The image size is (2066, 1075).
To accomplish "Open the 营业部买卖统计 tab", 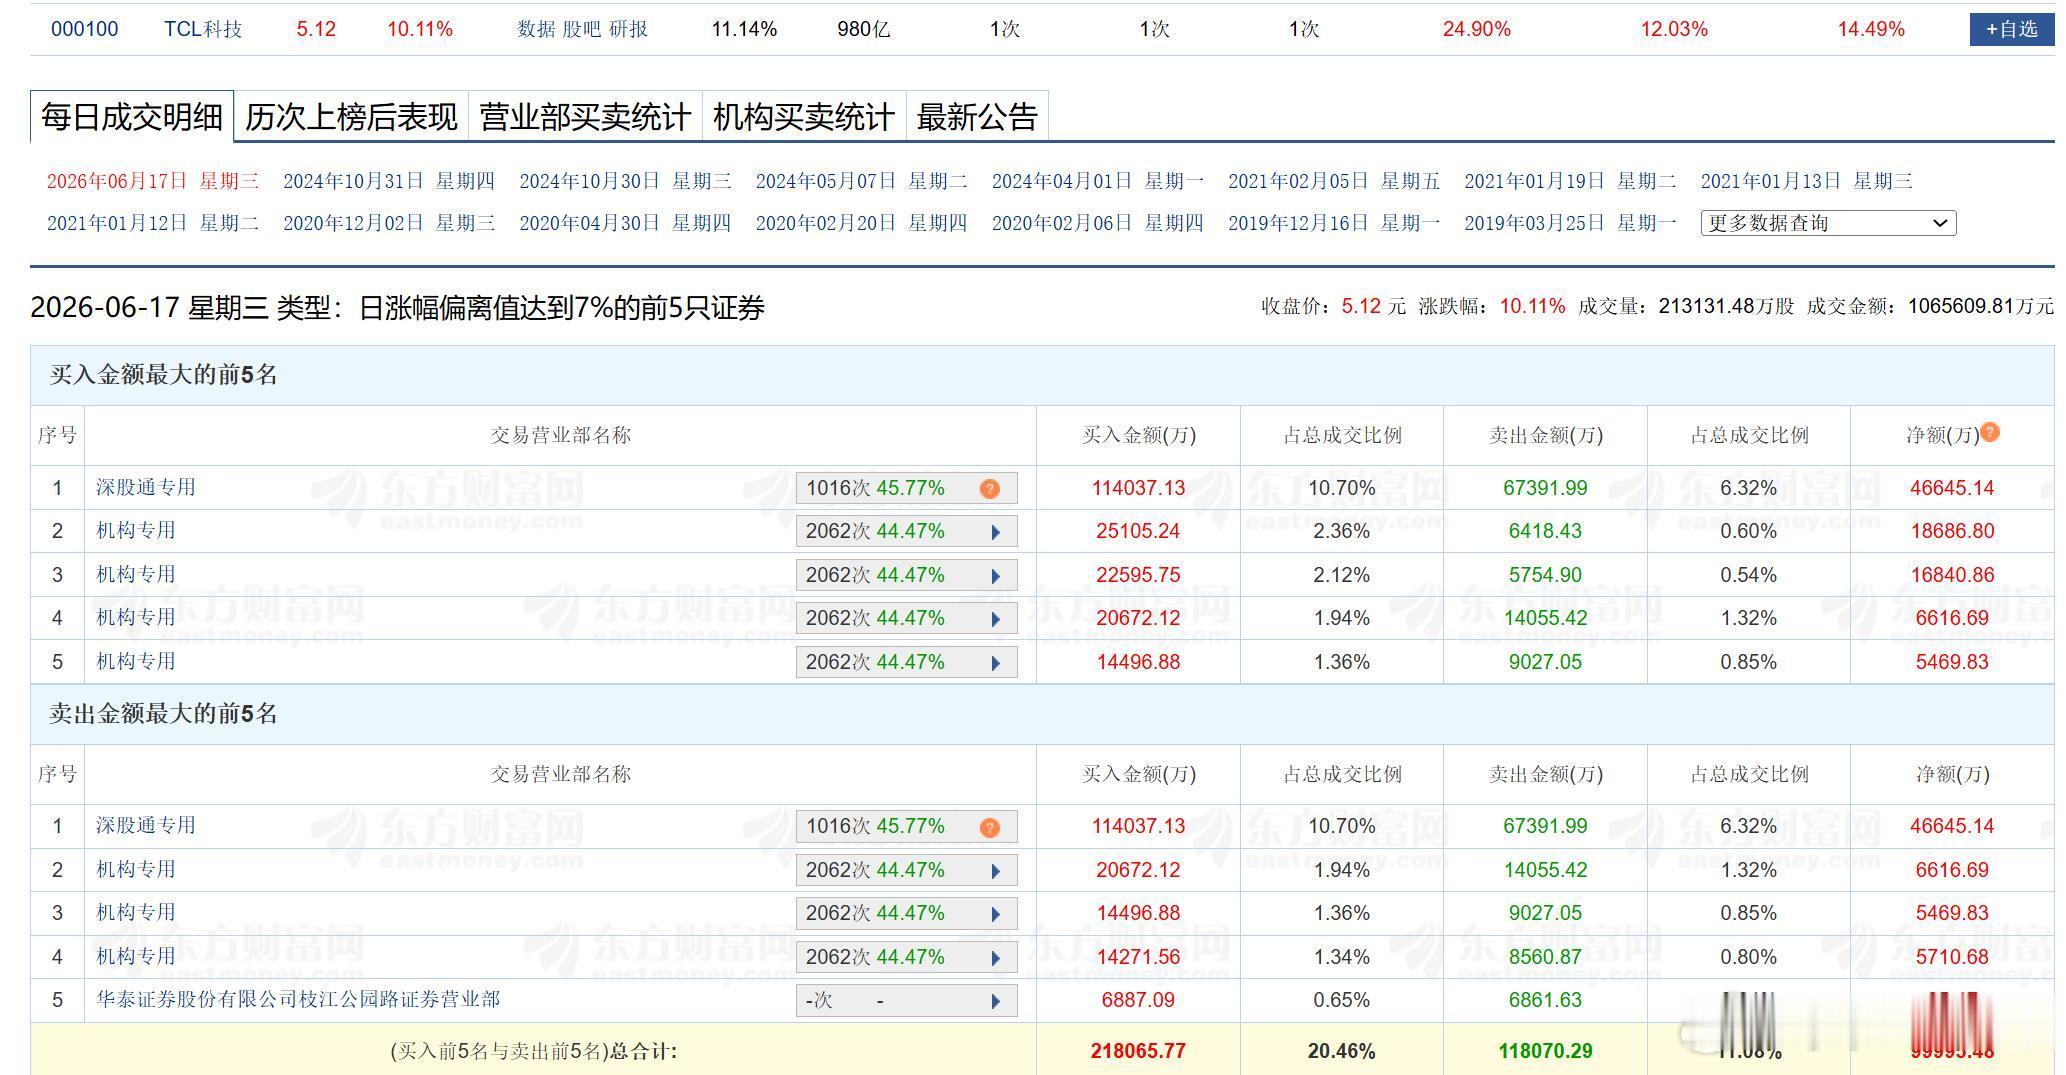I will 585,117.
